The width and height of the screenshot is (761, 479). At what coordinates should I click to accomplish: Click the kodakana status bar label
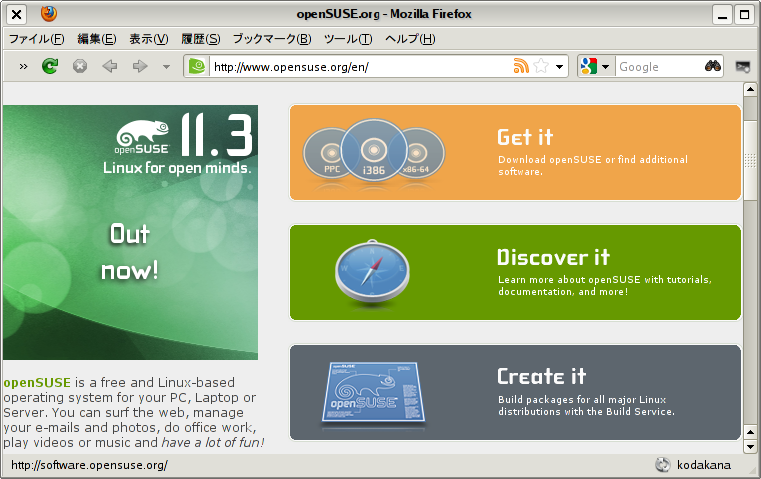(704, 465)
